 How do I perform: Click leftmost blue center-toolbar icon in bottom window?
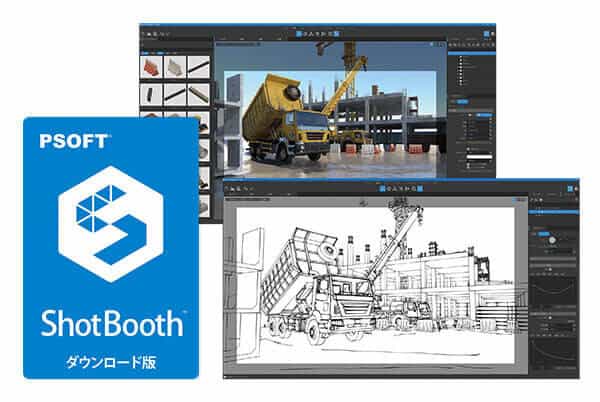[382, 188]
